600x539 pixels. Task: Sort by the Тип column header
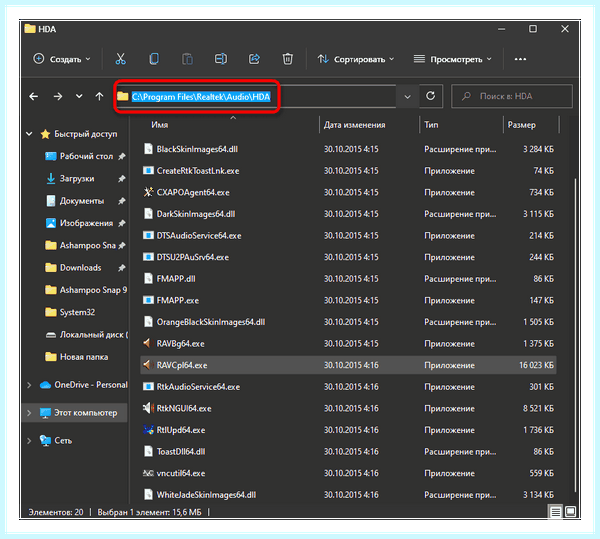[431, 125]
